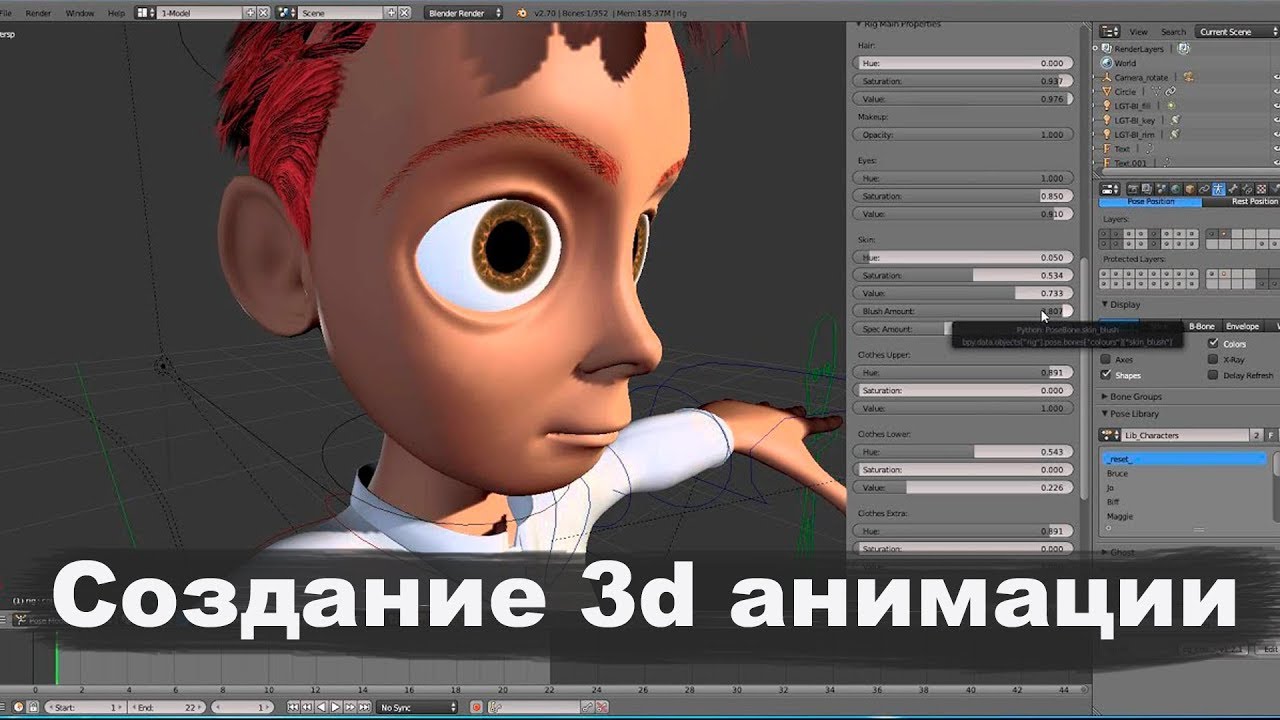
Task: Open the outliner editor type selector
Action: tap(1109, 32)
